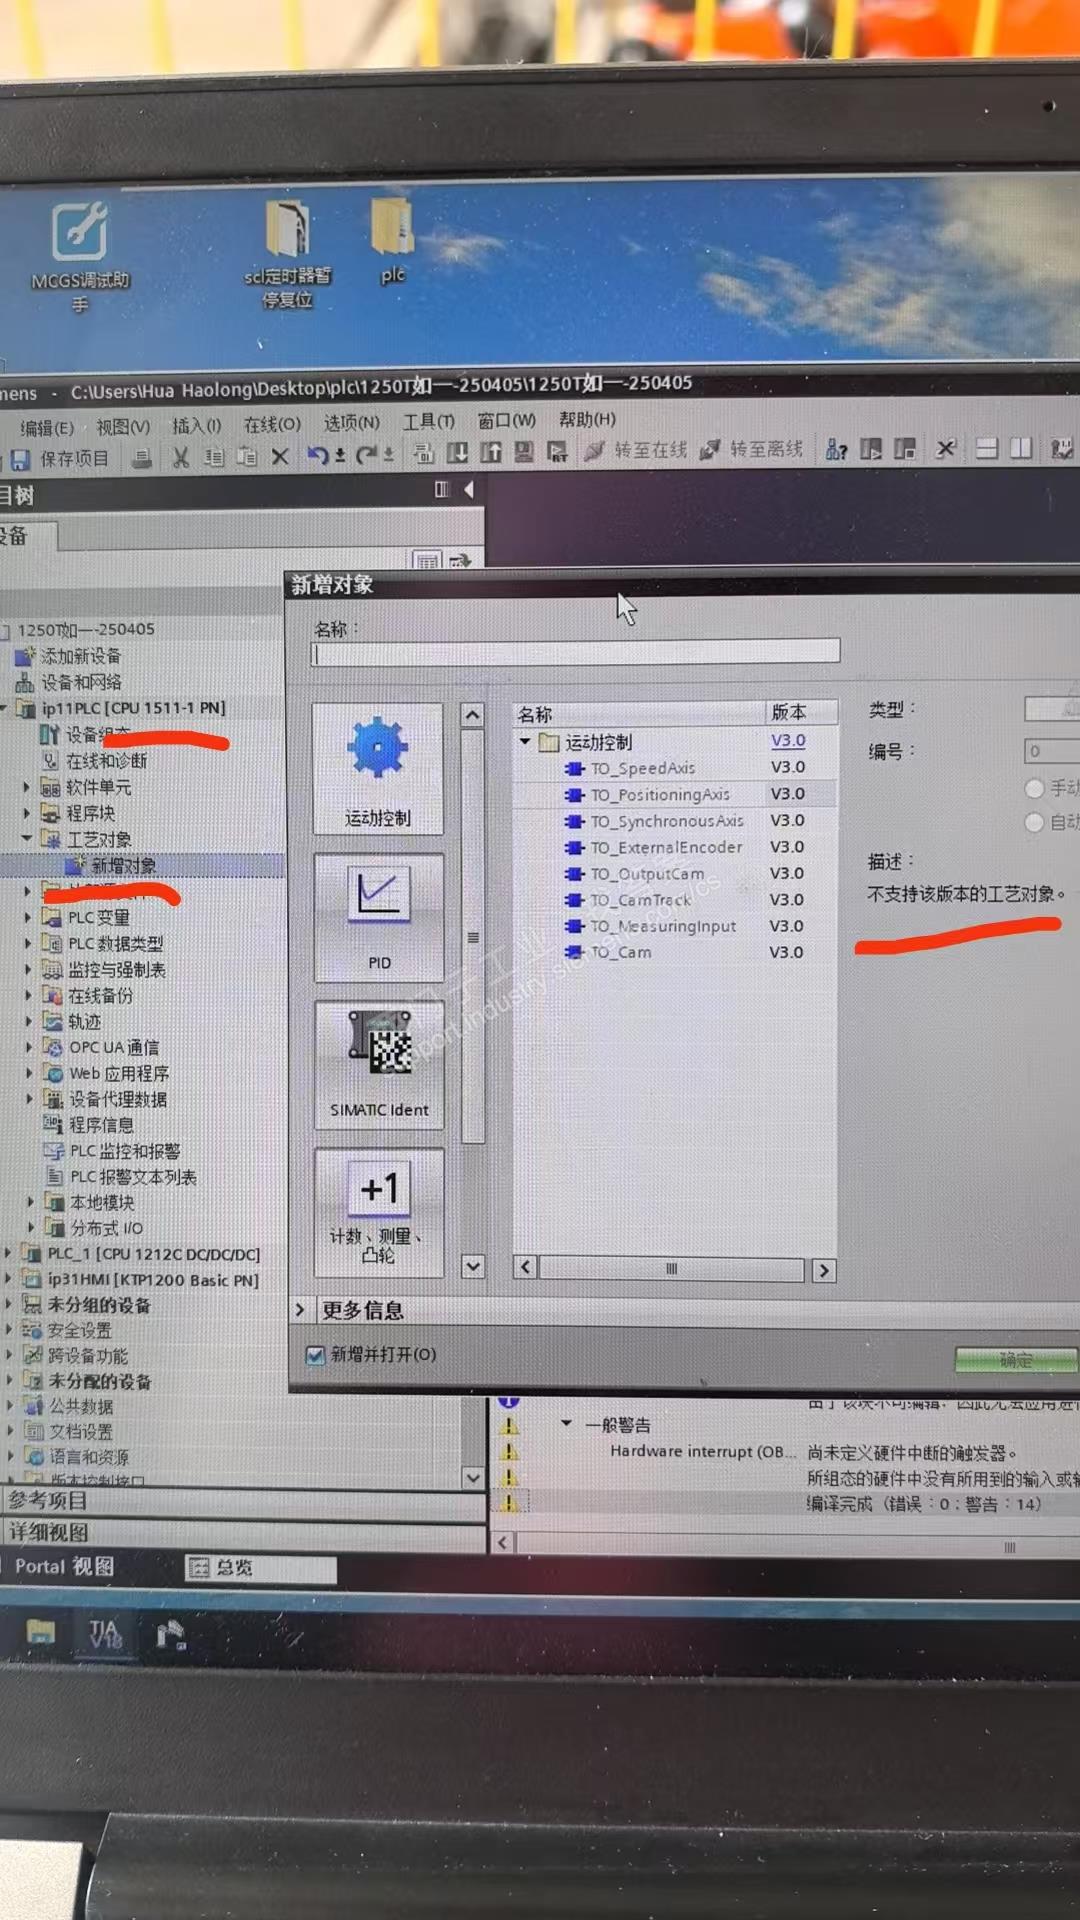1080x1920 pixels.
Task: Click the download to device icon
Action: (x=457, y=452)
